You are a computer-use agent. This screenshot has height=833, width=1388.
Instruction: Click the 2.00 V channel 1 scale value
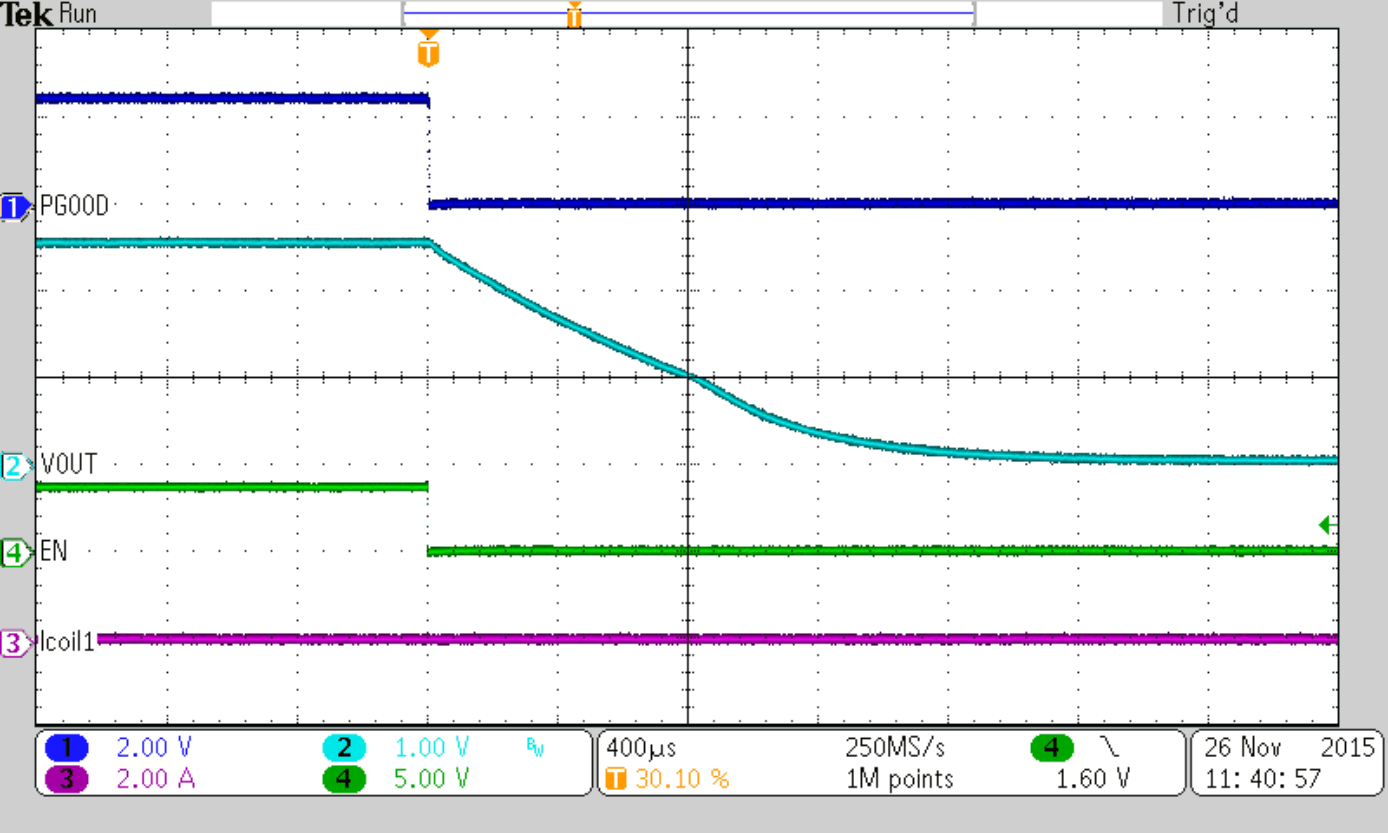154,748
